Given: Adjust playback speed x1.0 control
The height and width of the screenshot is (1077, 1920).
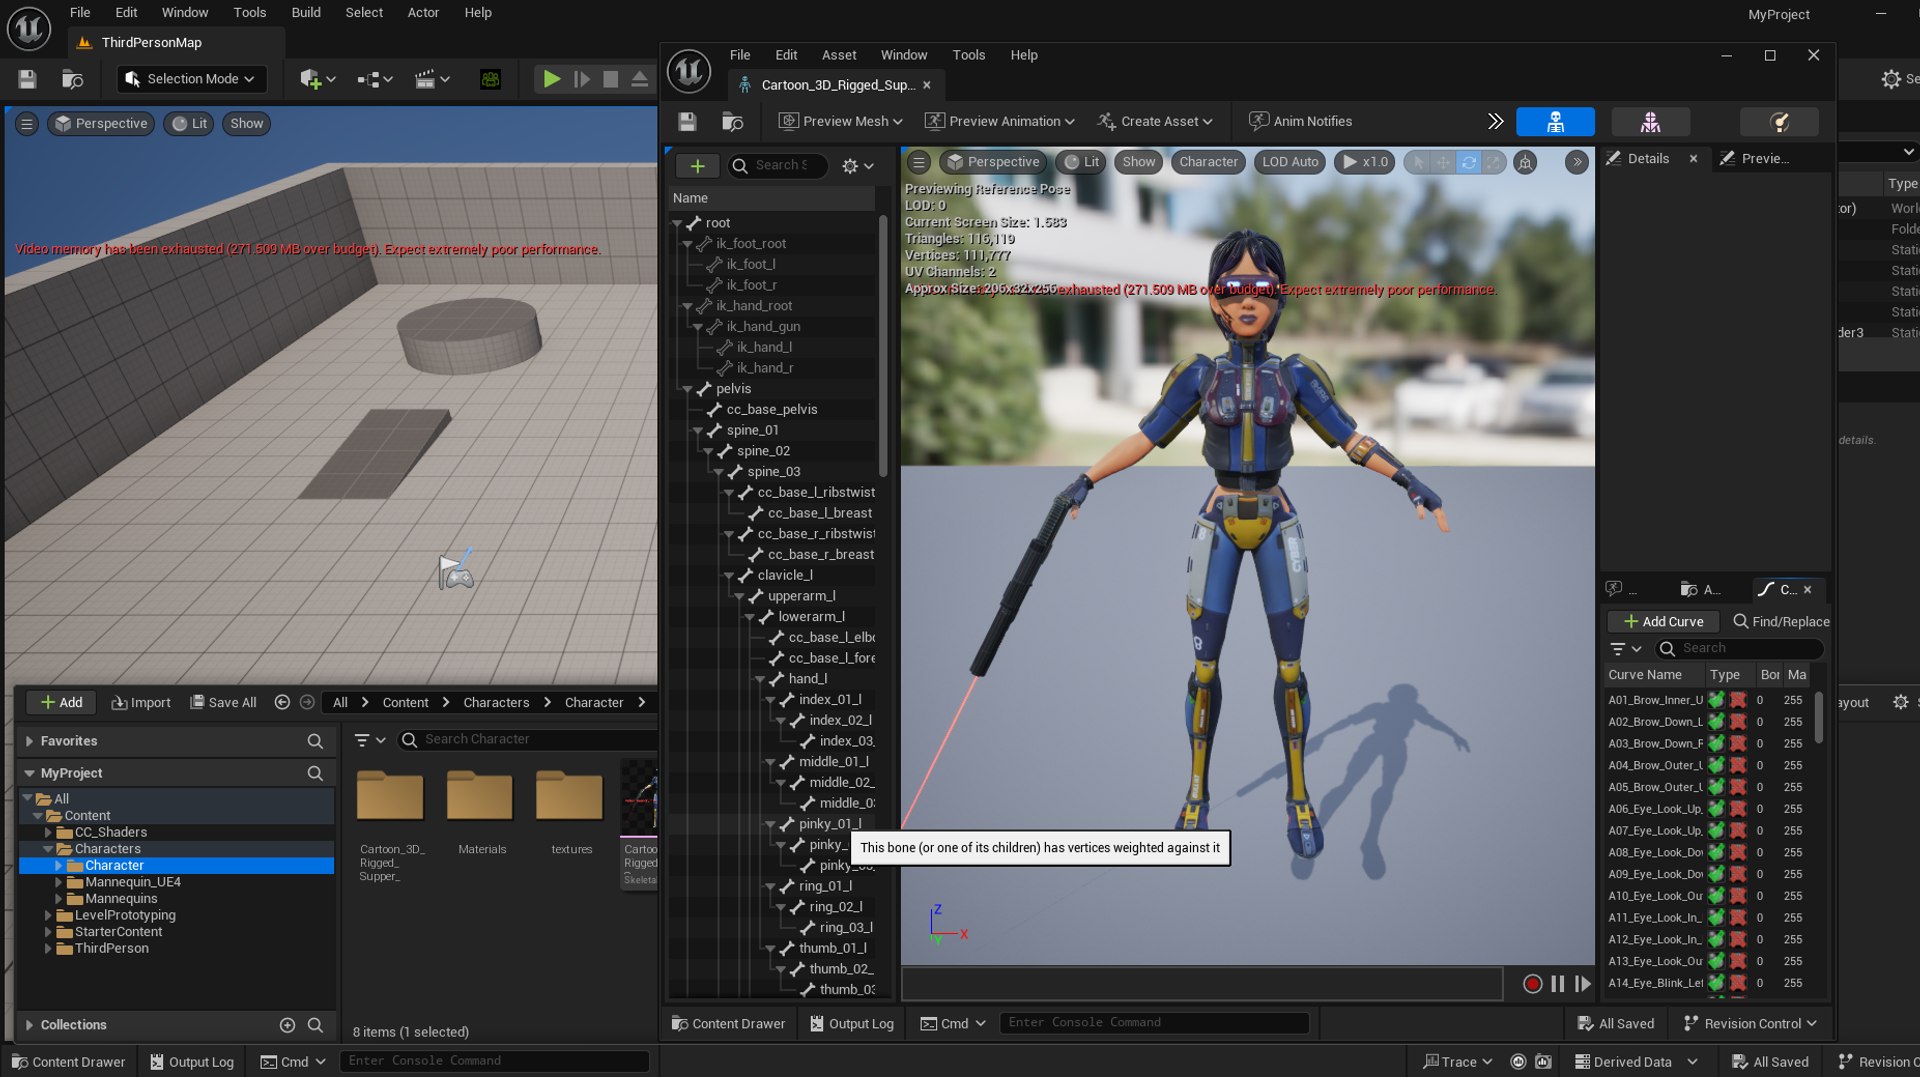Looking at the screenshot, I should [x=1365, y=162].
